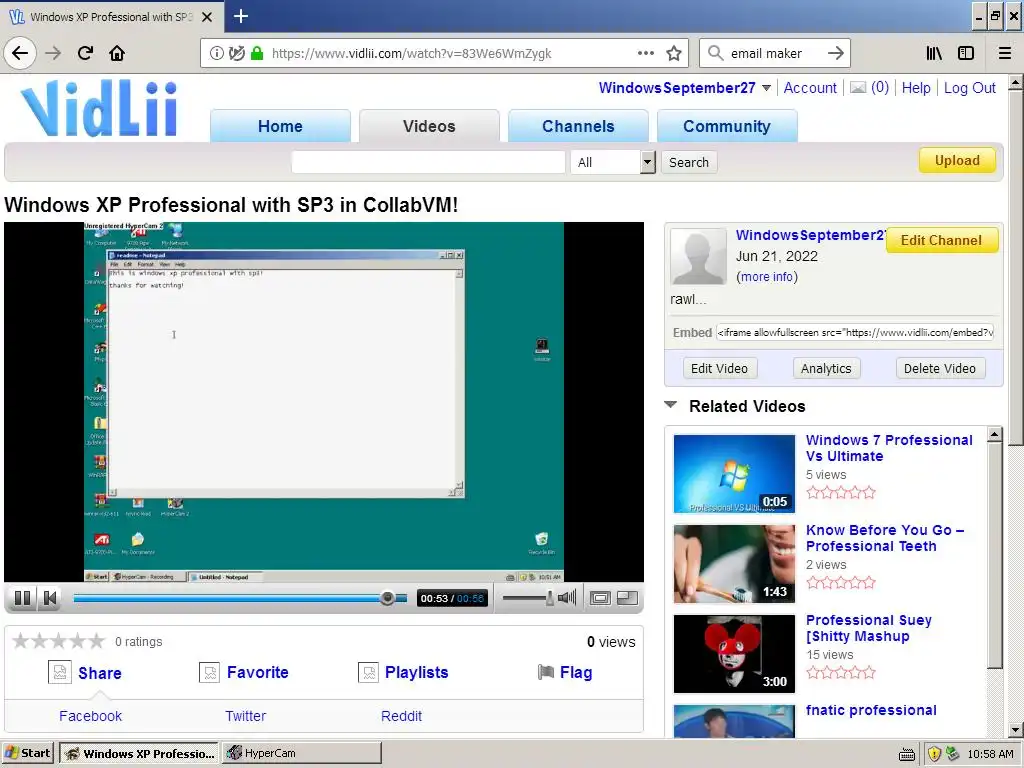1024x768 pixels.
Task: Toggle the sidebar icon in browser toolbar
Action: pyautogui.click(x=966, y=54)
